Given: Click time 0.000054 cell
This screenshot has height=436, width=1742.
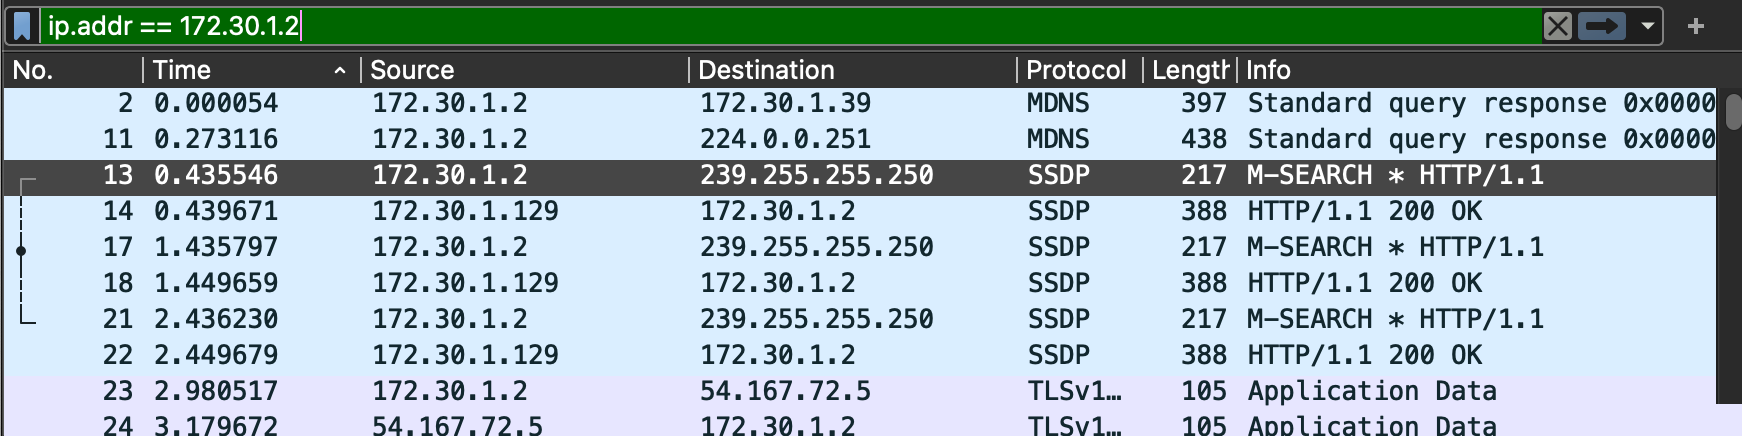Looking at the screenshot, I should [x=216, y=103].
